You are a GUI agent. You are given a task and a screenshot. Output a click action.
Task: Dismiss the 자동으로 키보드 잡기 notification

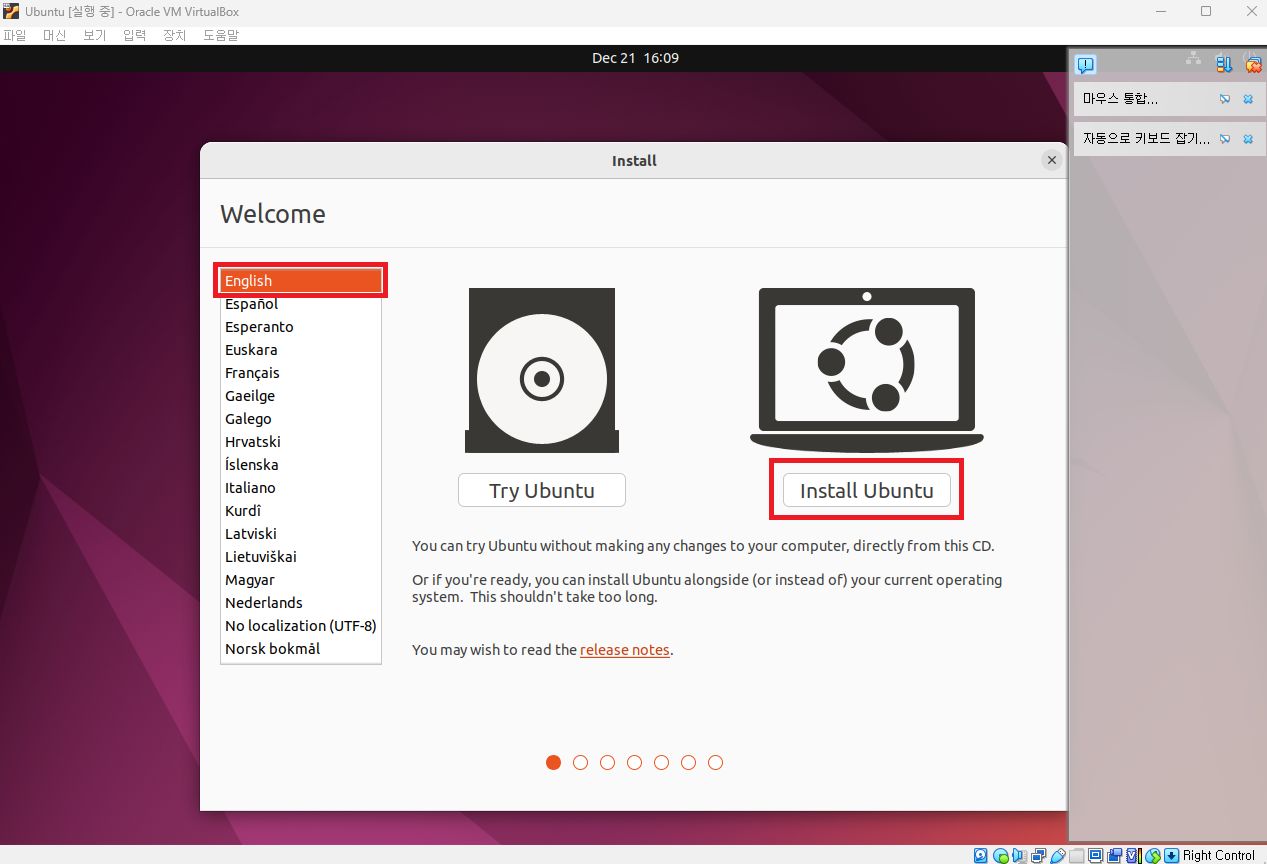1248,139
